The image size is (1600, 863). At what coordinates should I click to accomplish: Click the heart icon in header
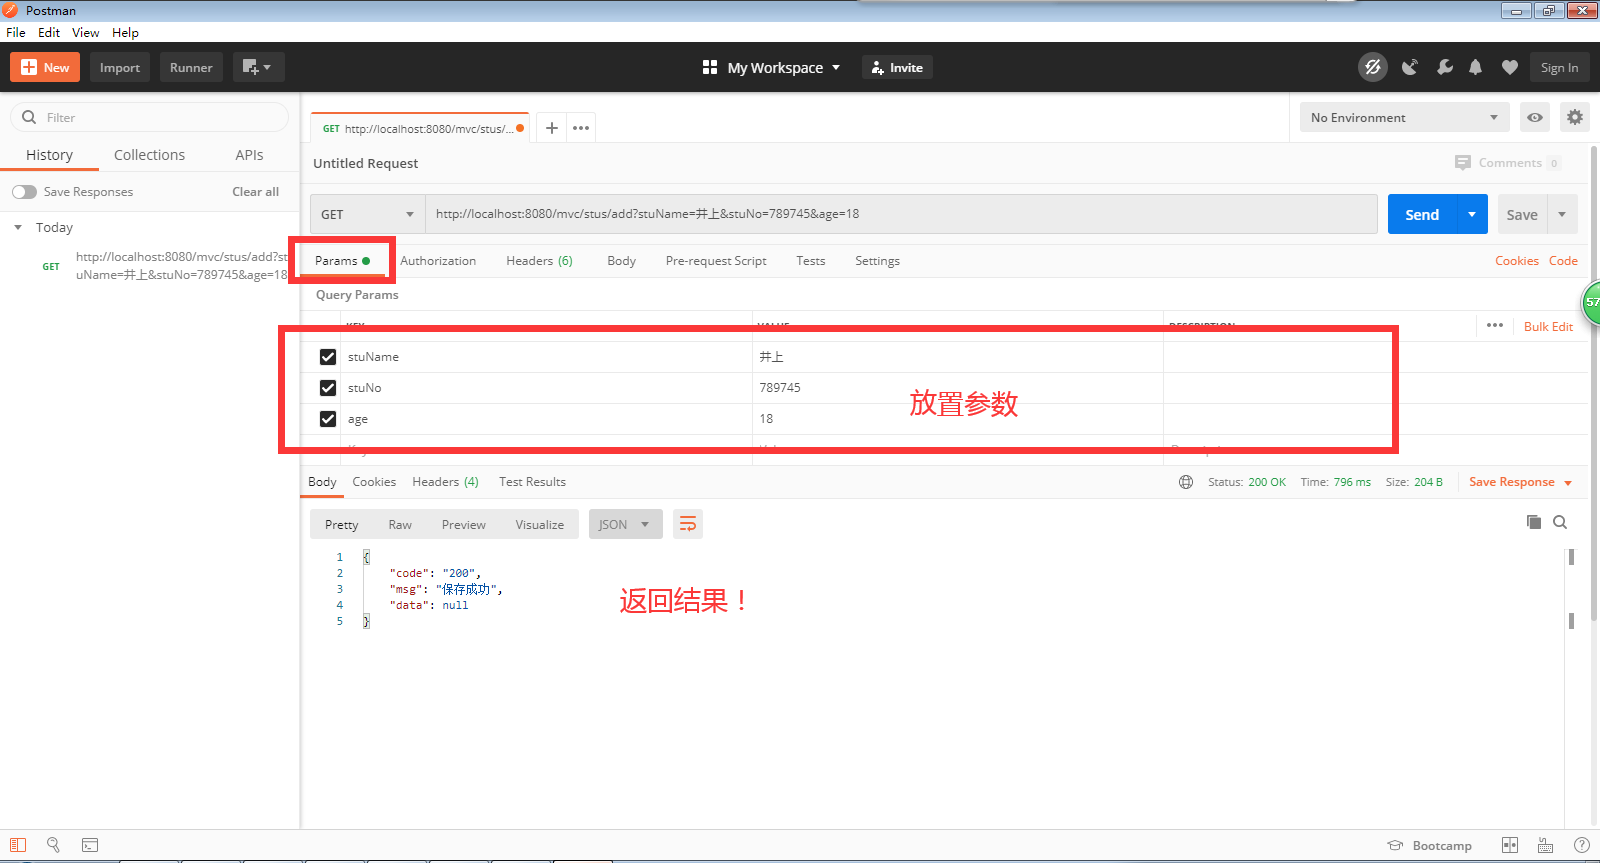point(1510,67)
